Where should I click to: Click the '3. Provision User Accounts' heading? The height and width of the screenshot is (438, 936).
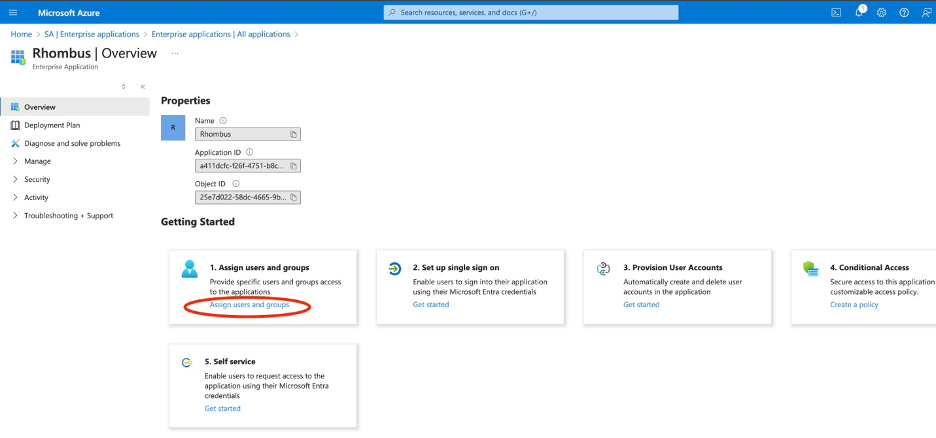673,268
